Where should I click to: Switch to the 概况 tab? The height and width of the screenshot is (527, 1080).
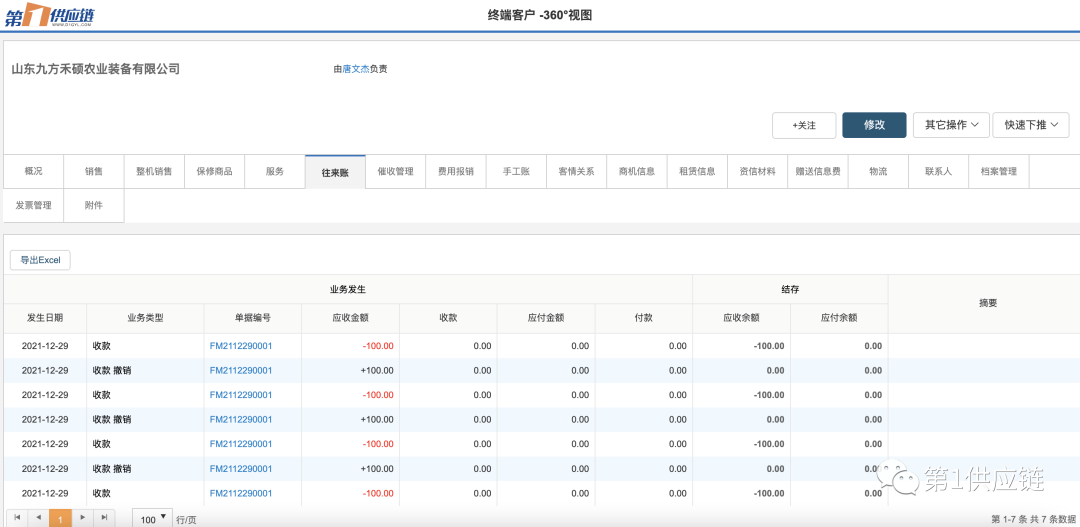34,171
